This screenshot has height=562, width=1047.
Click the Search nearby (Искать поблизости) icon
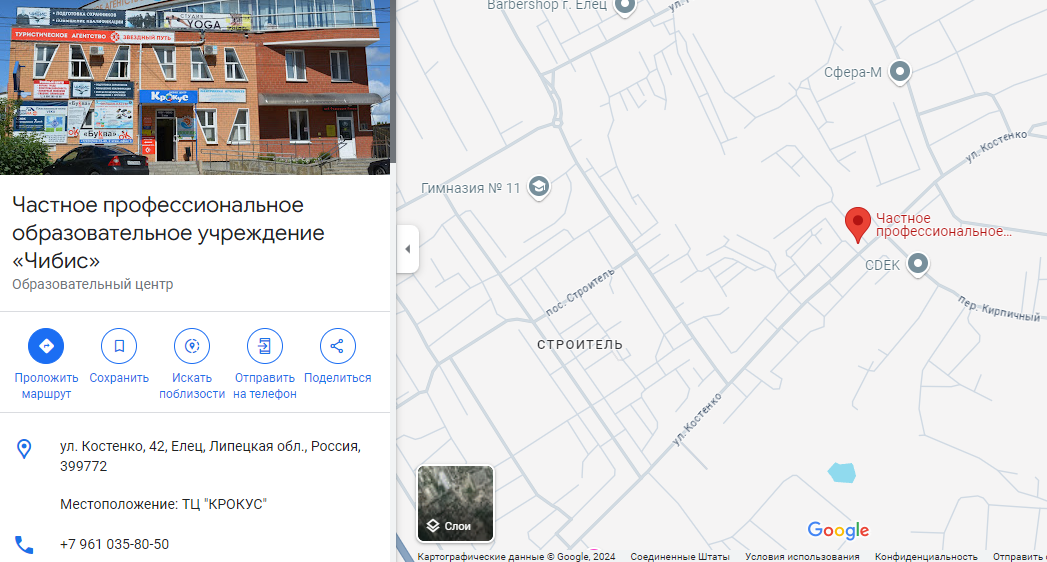(x=192, y=346)
